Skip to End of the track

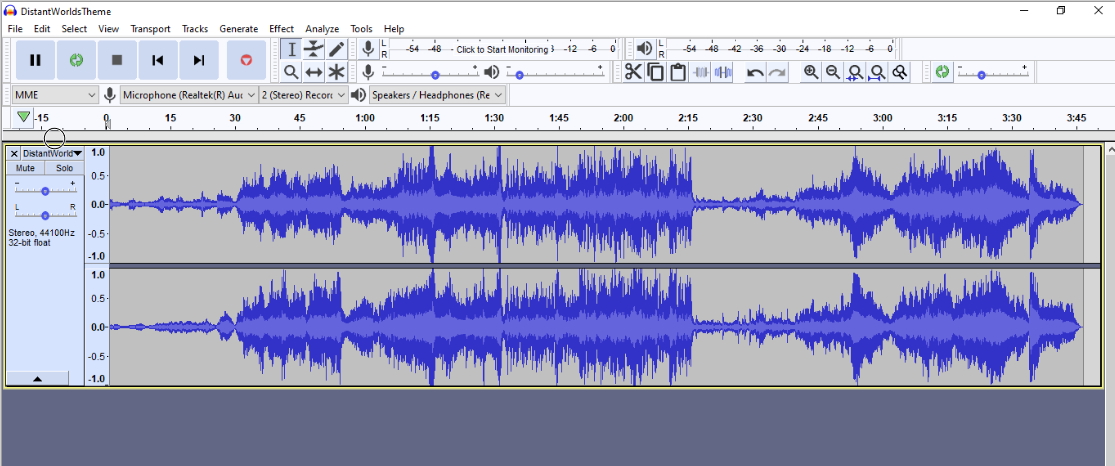point(199,60)
